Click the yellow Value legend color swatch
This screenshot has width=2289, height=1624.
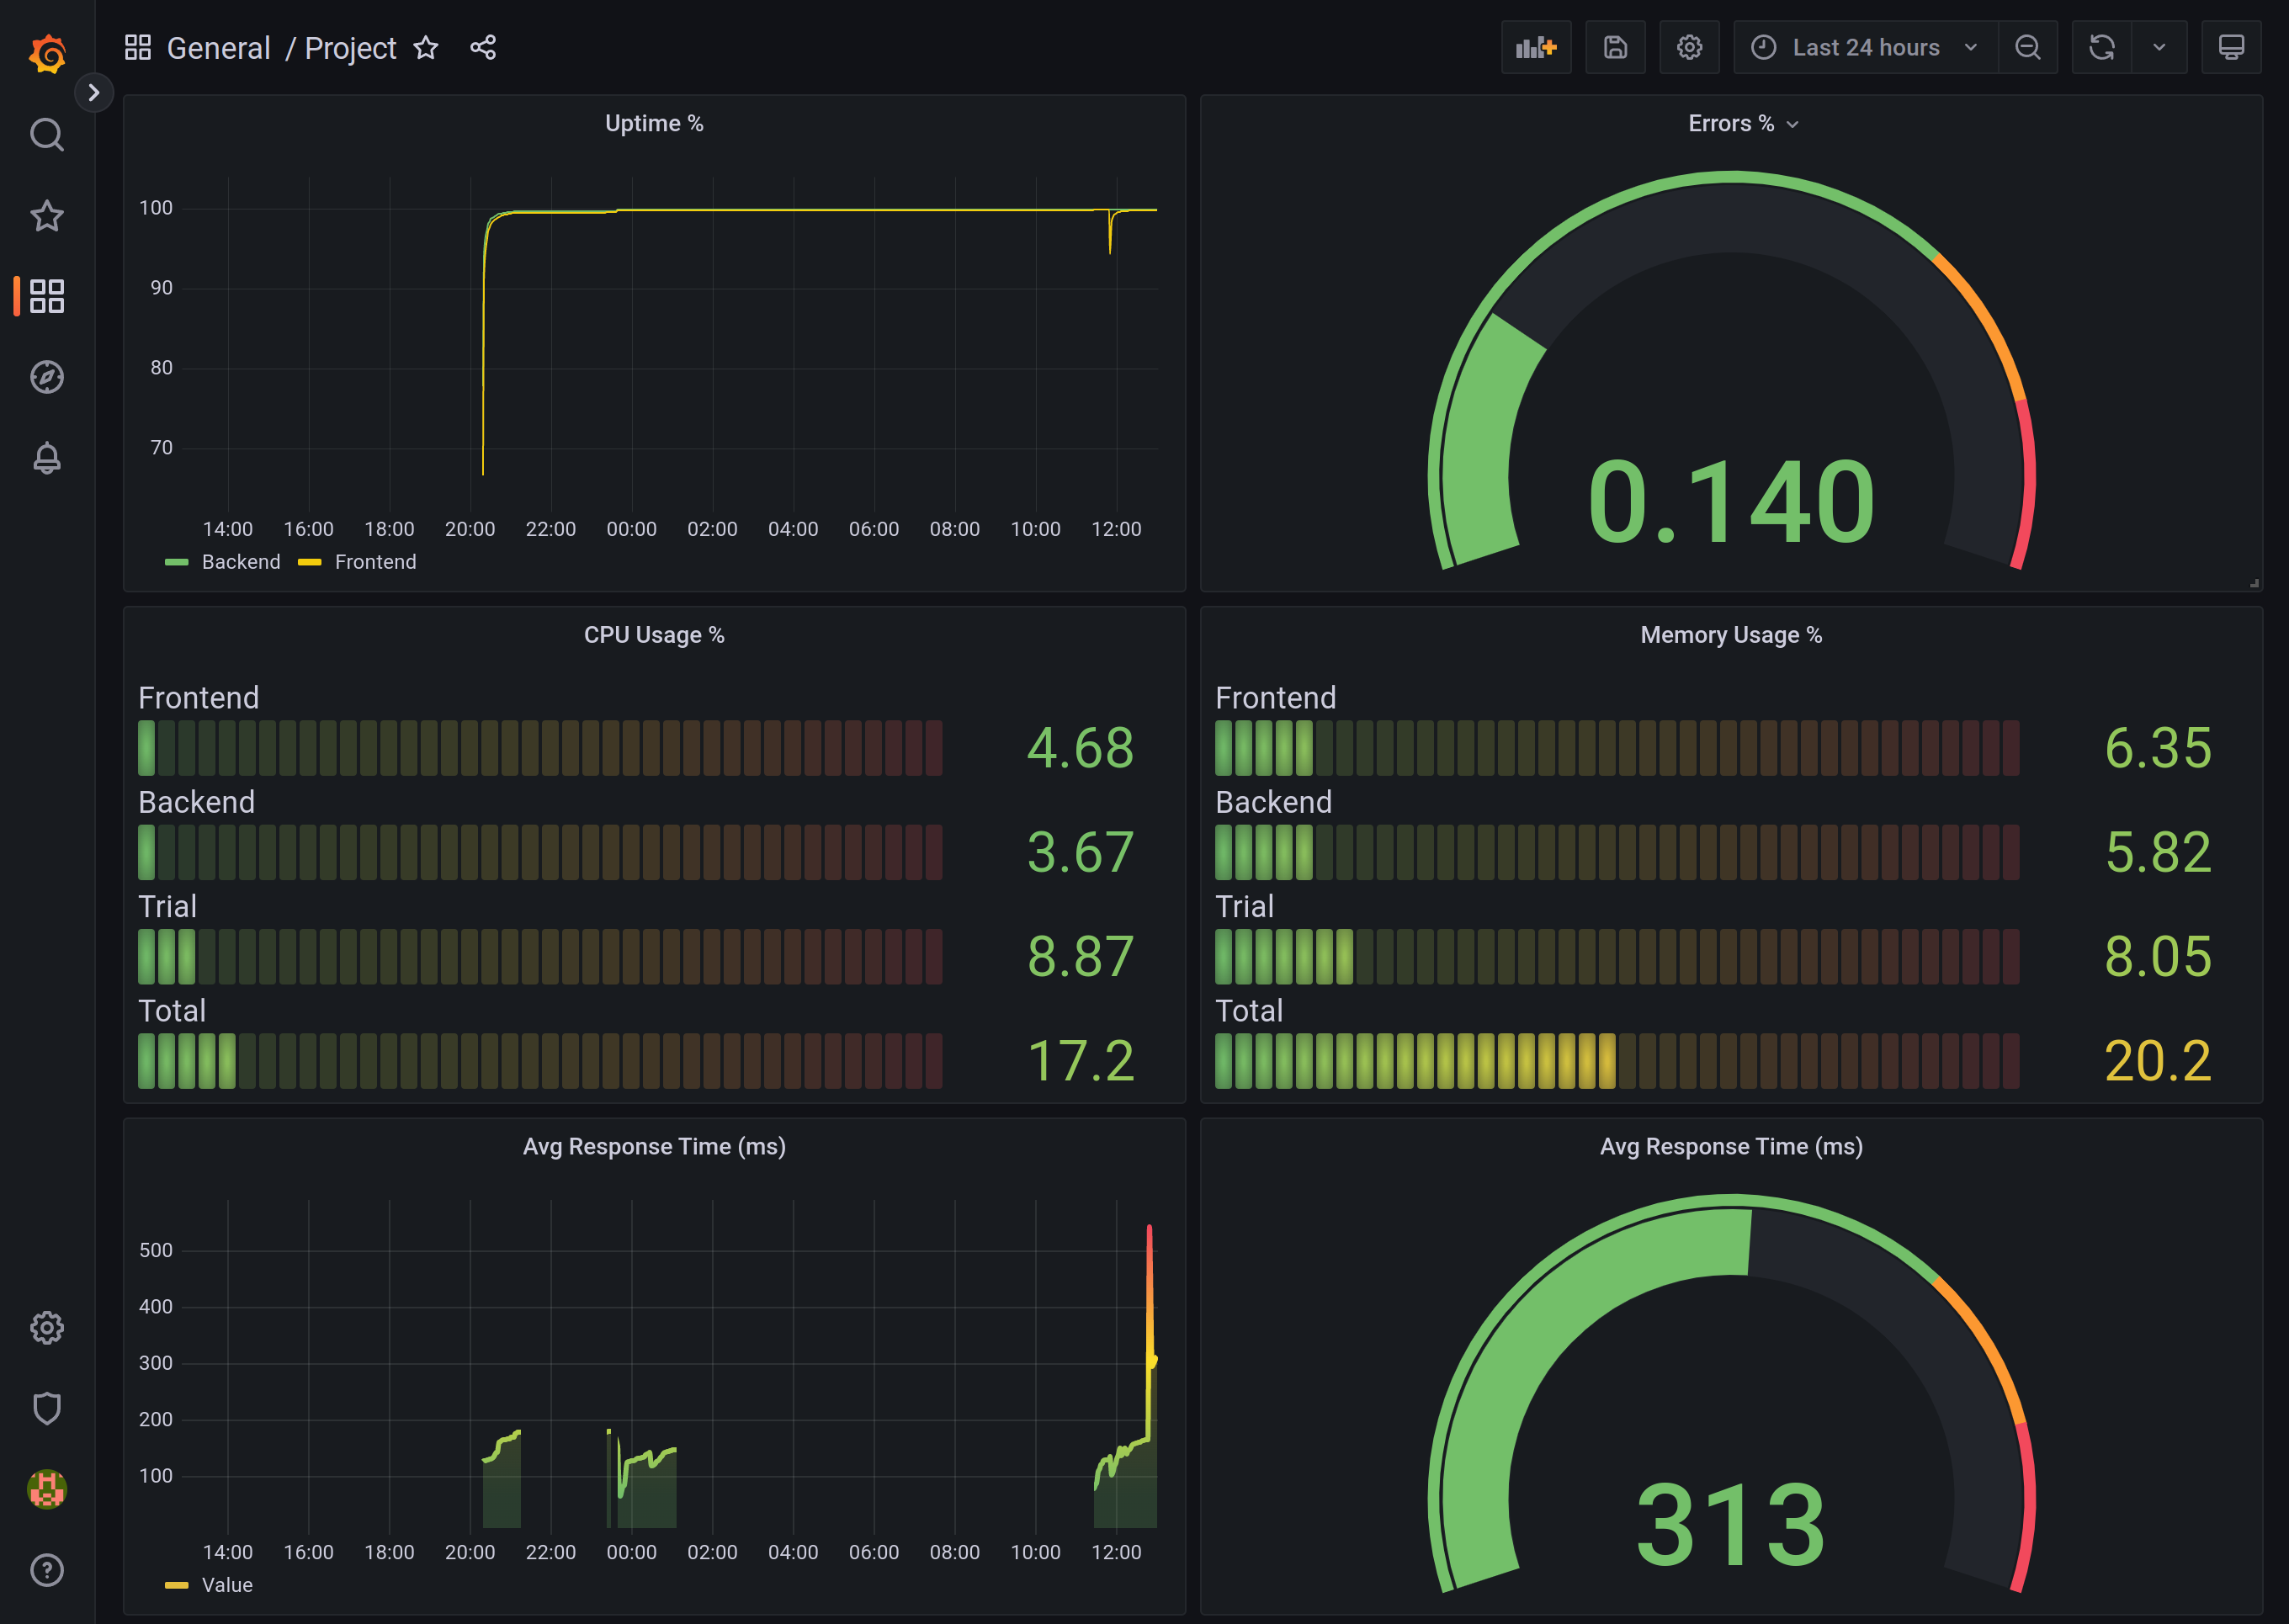pyautogui.click(x=176, y=1585)
